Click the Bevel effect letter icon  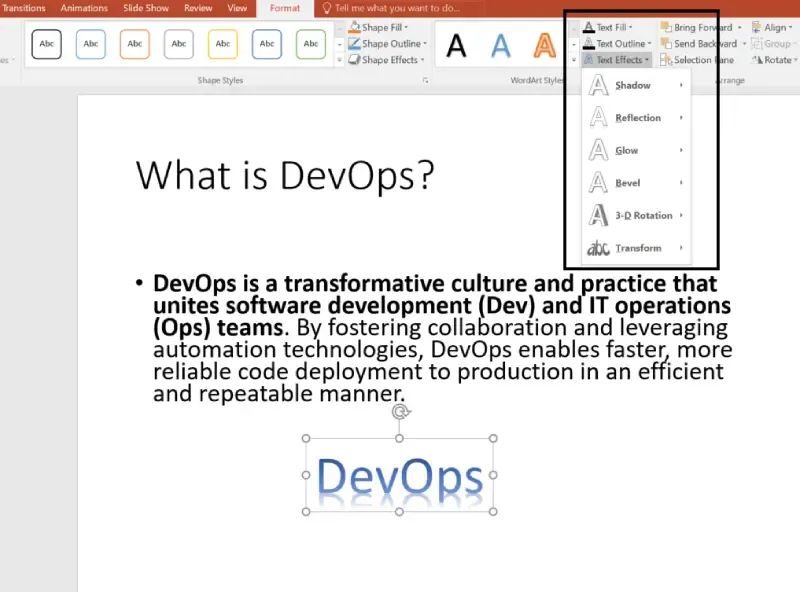pos(598,183)
